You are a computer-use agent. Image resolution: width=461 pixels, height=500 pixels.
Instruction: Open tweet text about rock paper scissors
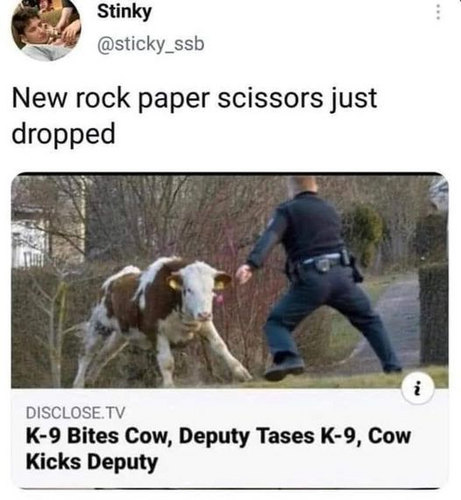[x=194, y=116]
